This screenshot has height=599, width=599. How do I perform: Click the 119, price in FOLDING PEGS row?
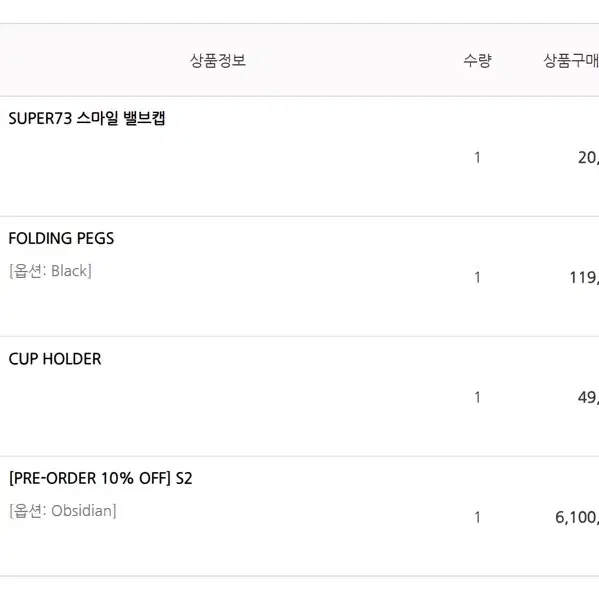[x=584, y=278]
